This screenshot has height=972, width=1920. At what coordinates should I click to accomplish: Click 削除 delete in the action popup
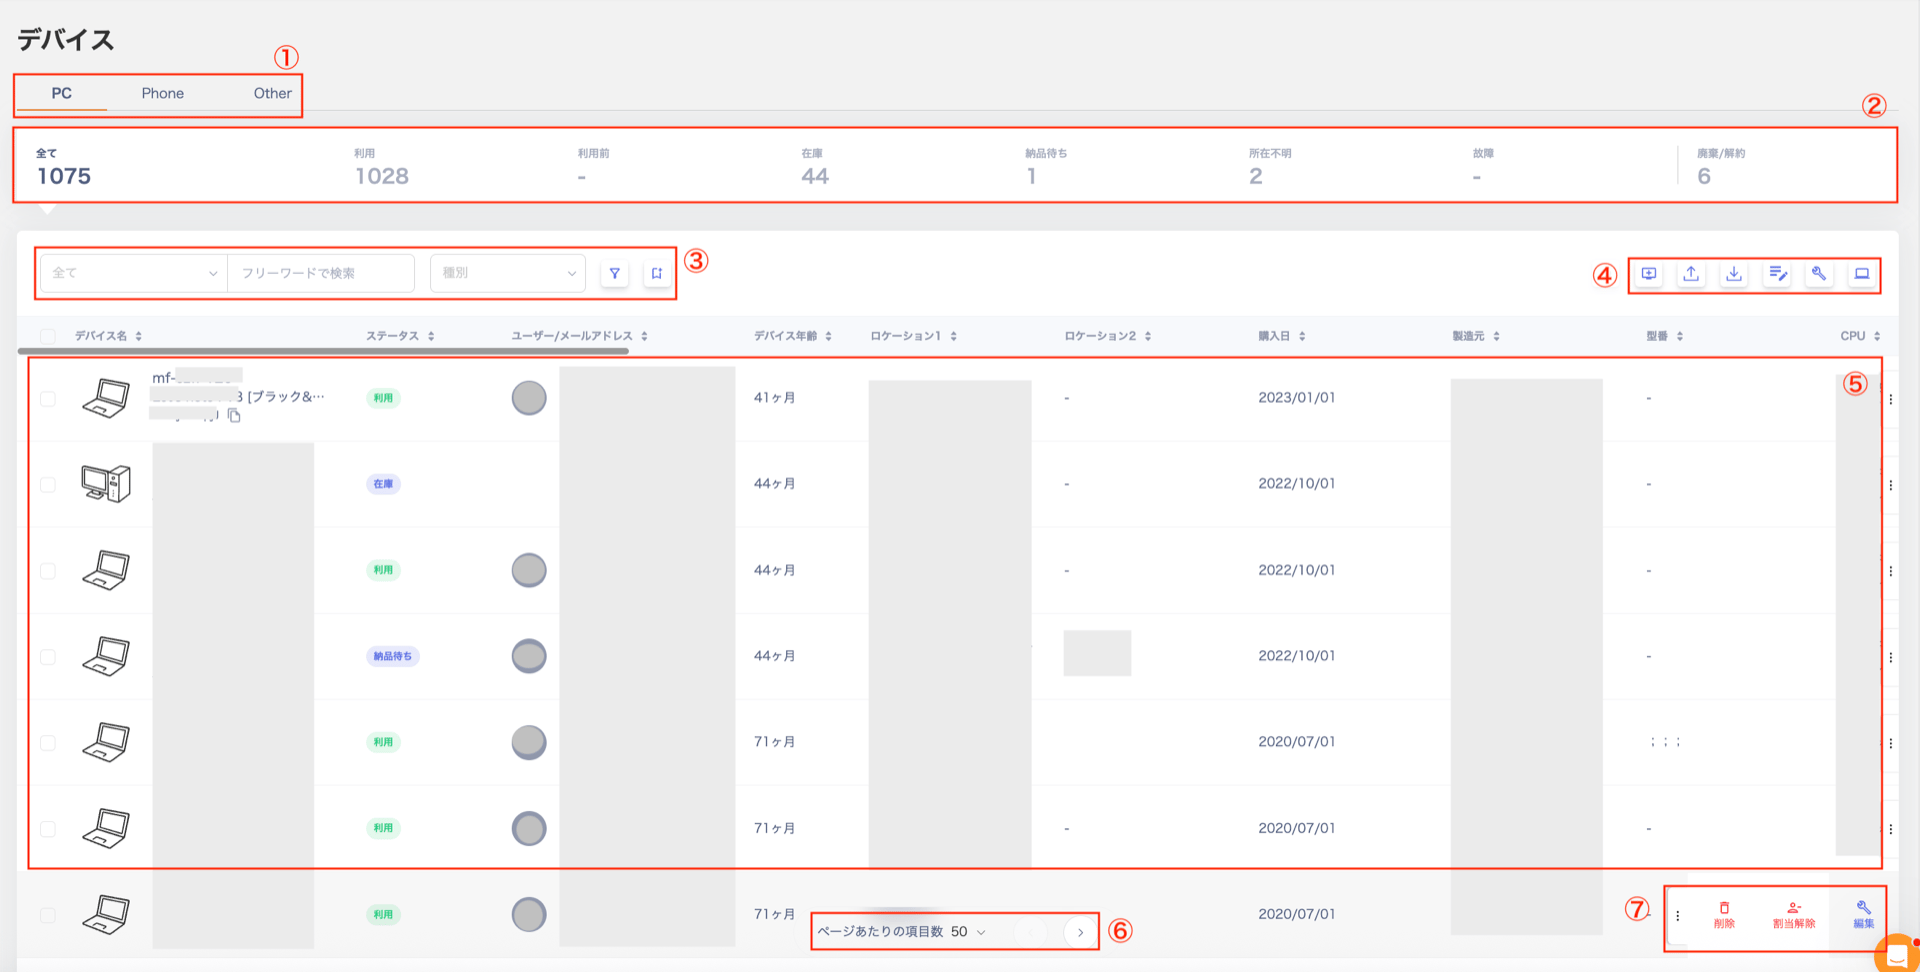(1724, 915)
